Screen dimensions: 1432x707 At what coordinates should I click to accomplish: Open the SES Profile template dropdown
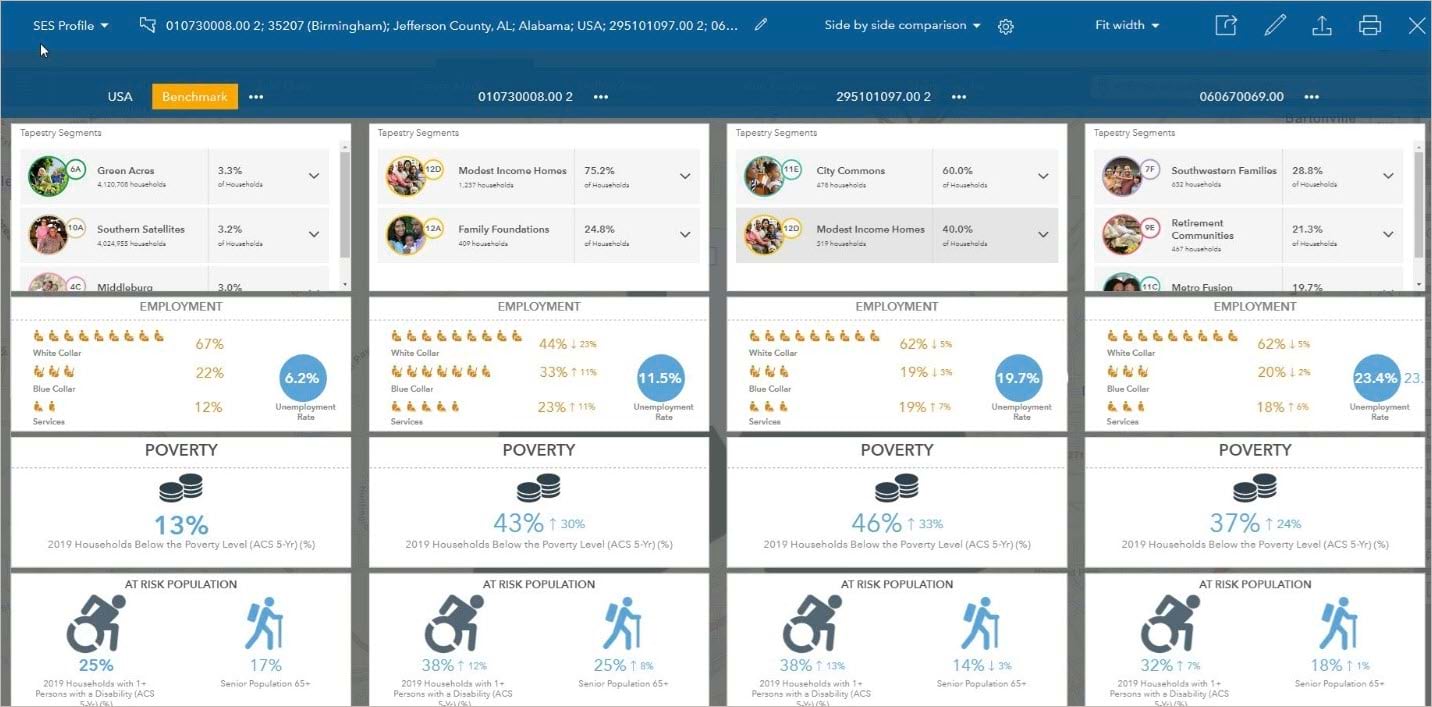(x=70, y=25)
